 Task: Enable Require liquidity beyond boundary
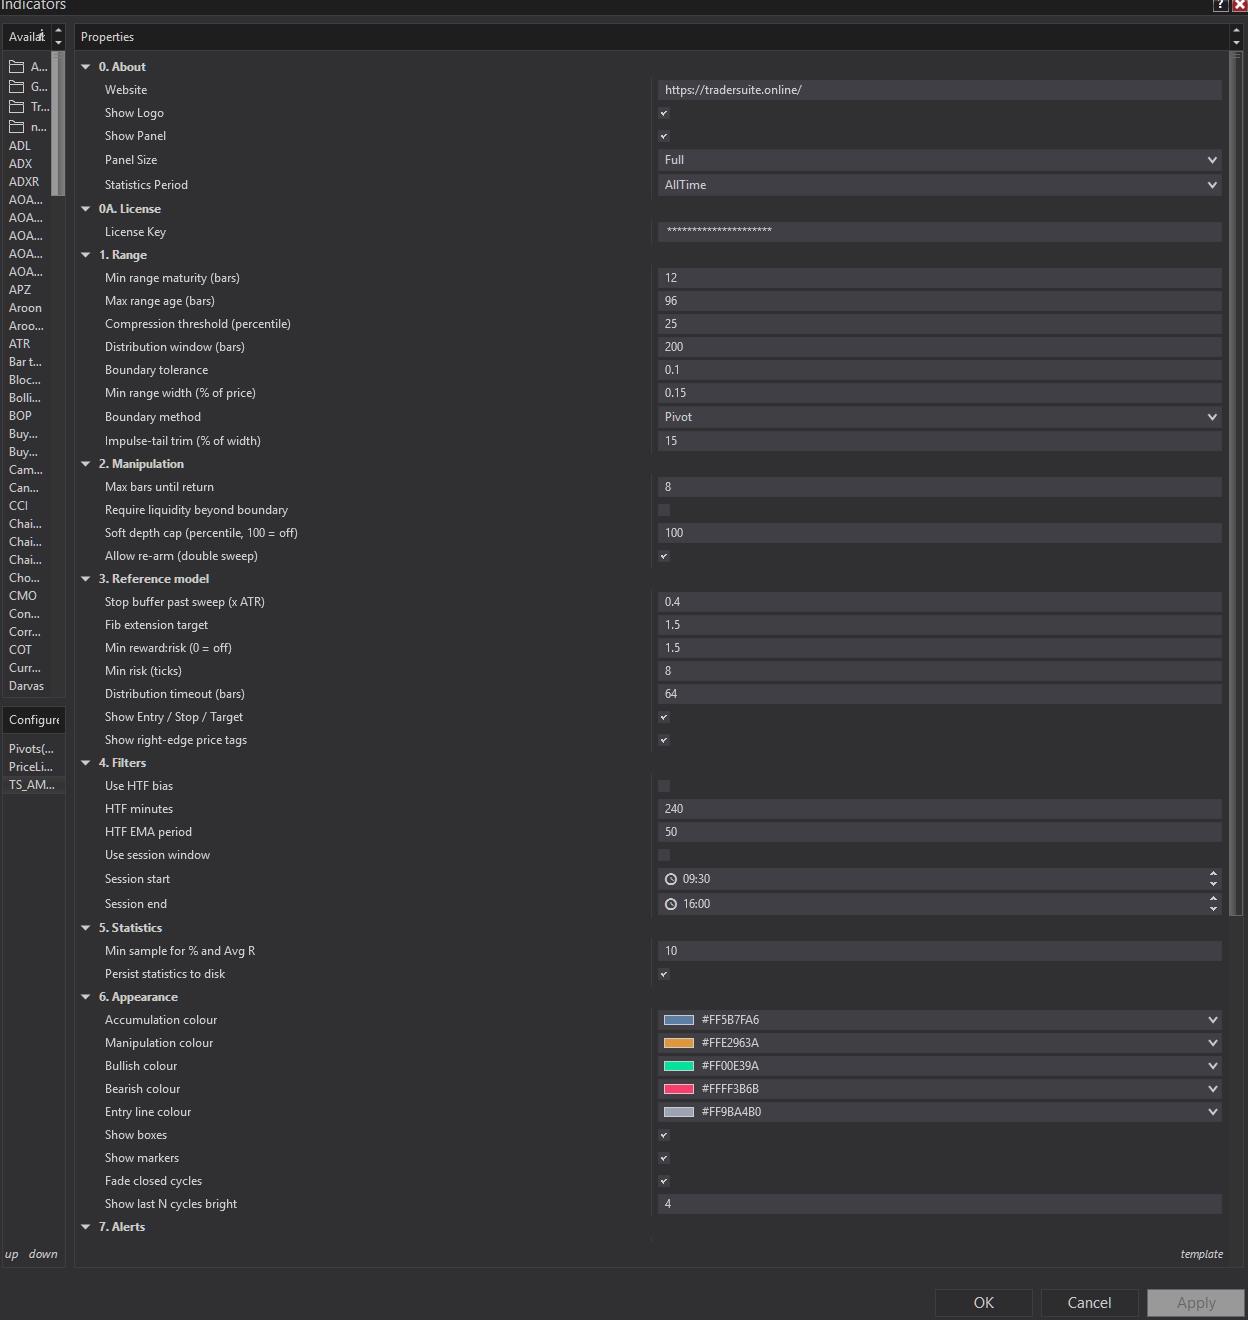pyautogui.click(x=664, y=510)
